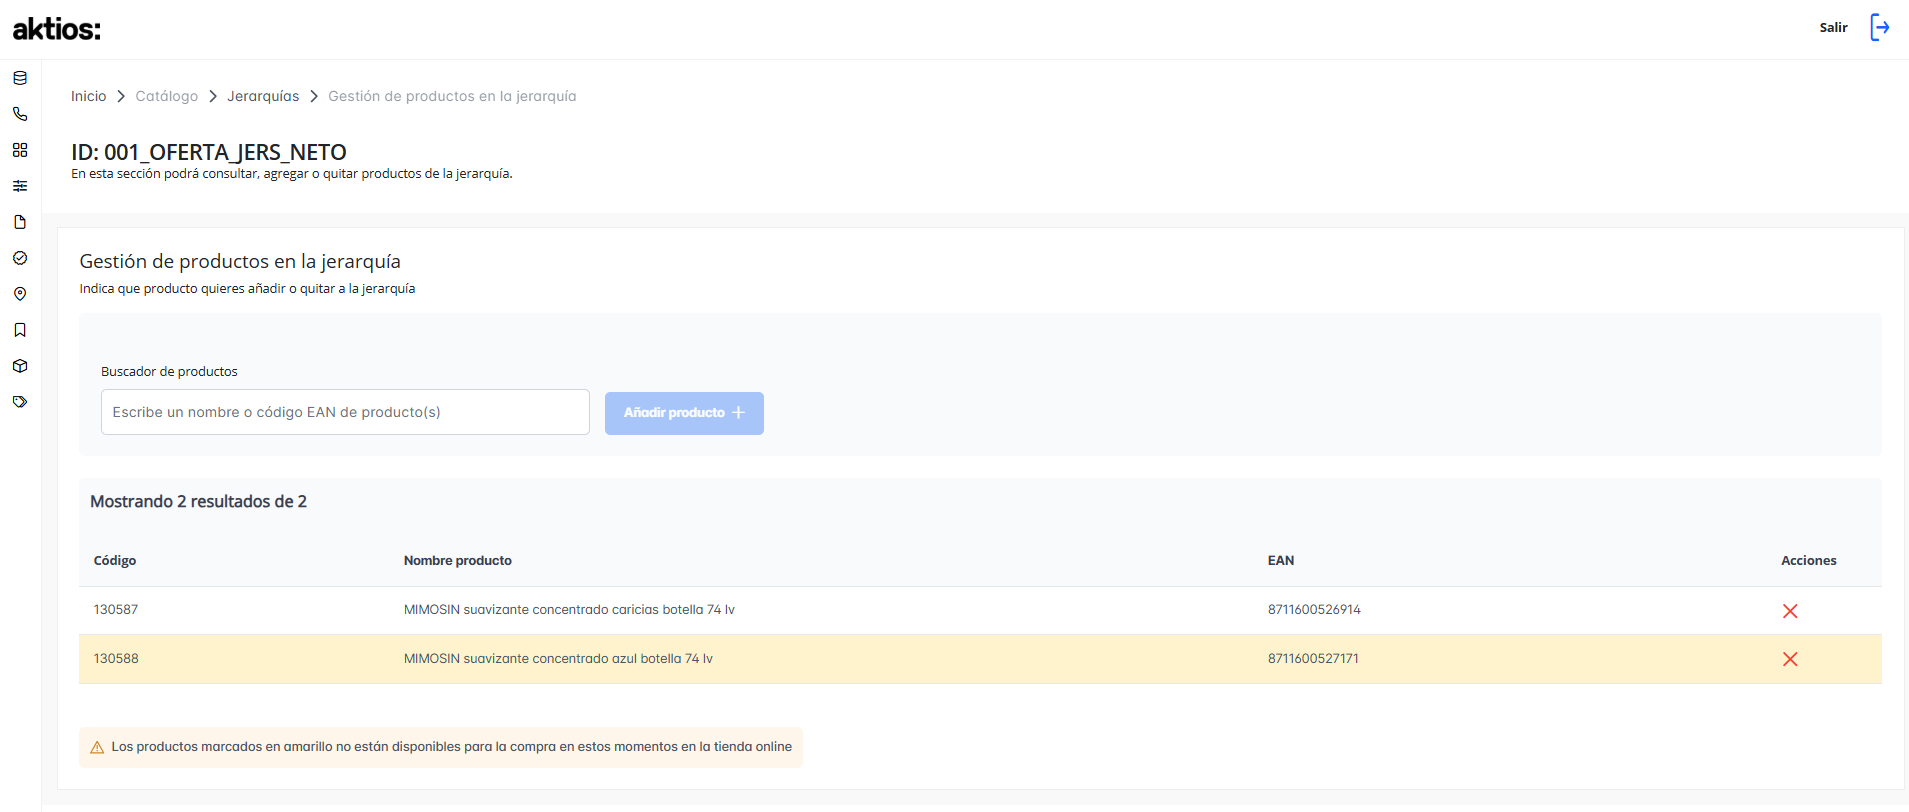
Task: Open the grid dashboard sidebar icon
Action: pos(20,150)
